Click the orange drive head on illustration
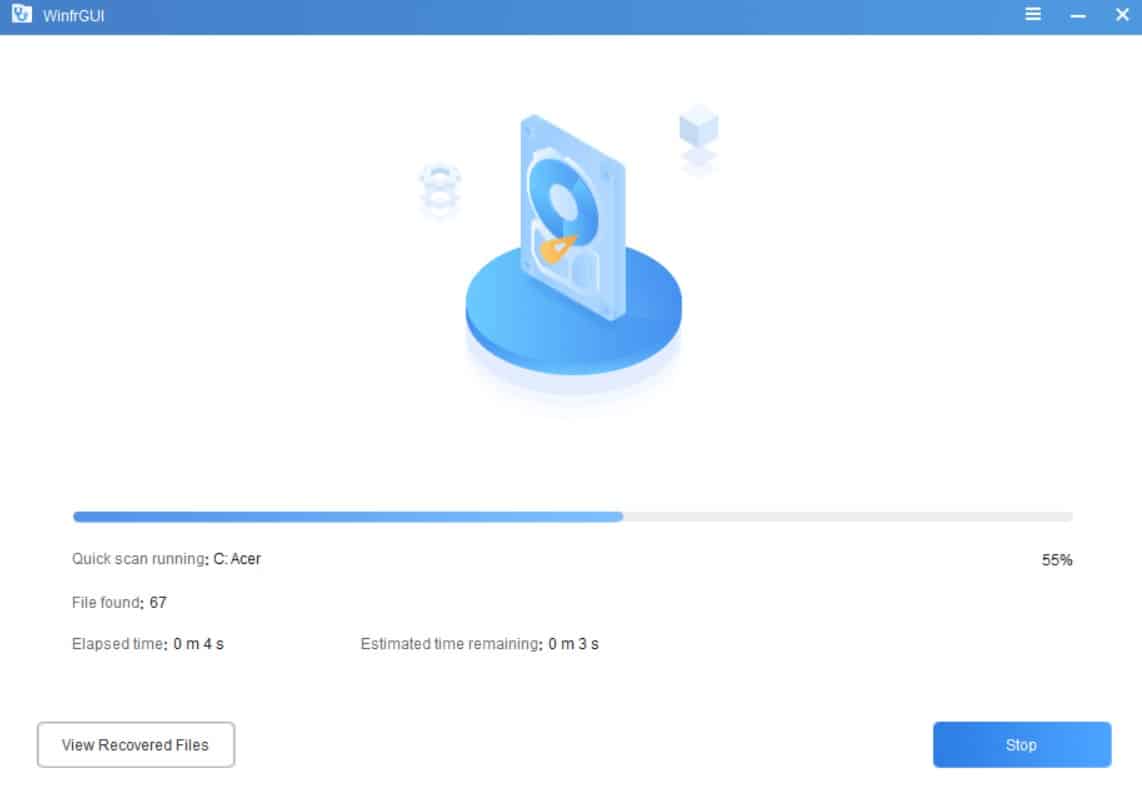 [557, 248]
